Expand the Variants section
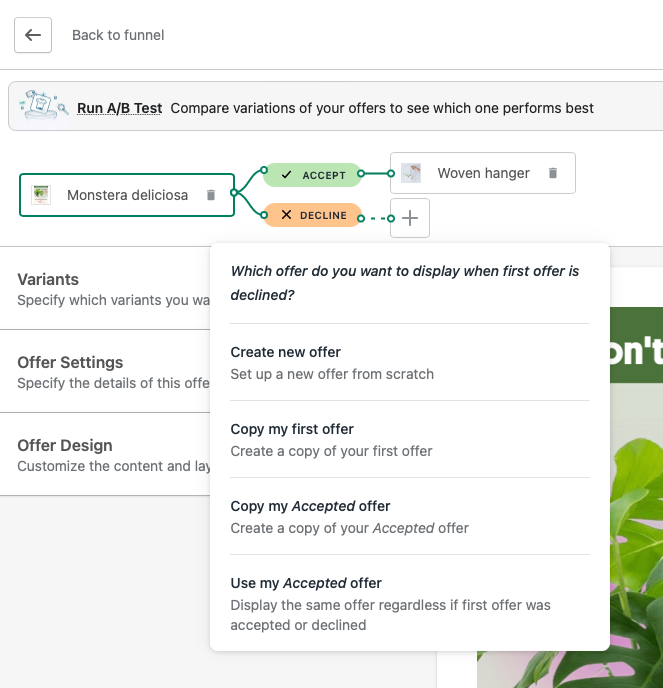 tap(110, 288)
